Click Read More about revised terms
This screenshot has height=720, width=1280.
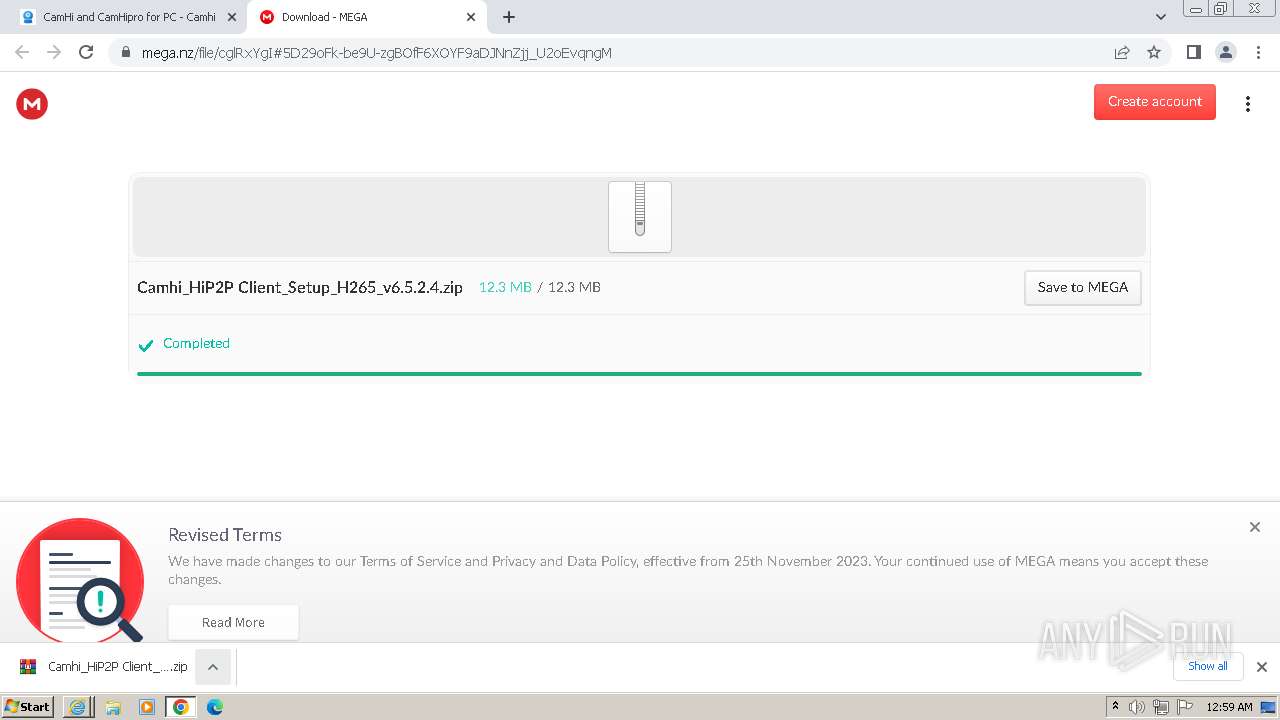[x=233, y=622]
